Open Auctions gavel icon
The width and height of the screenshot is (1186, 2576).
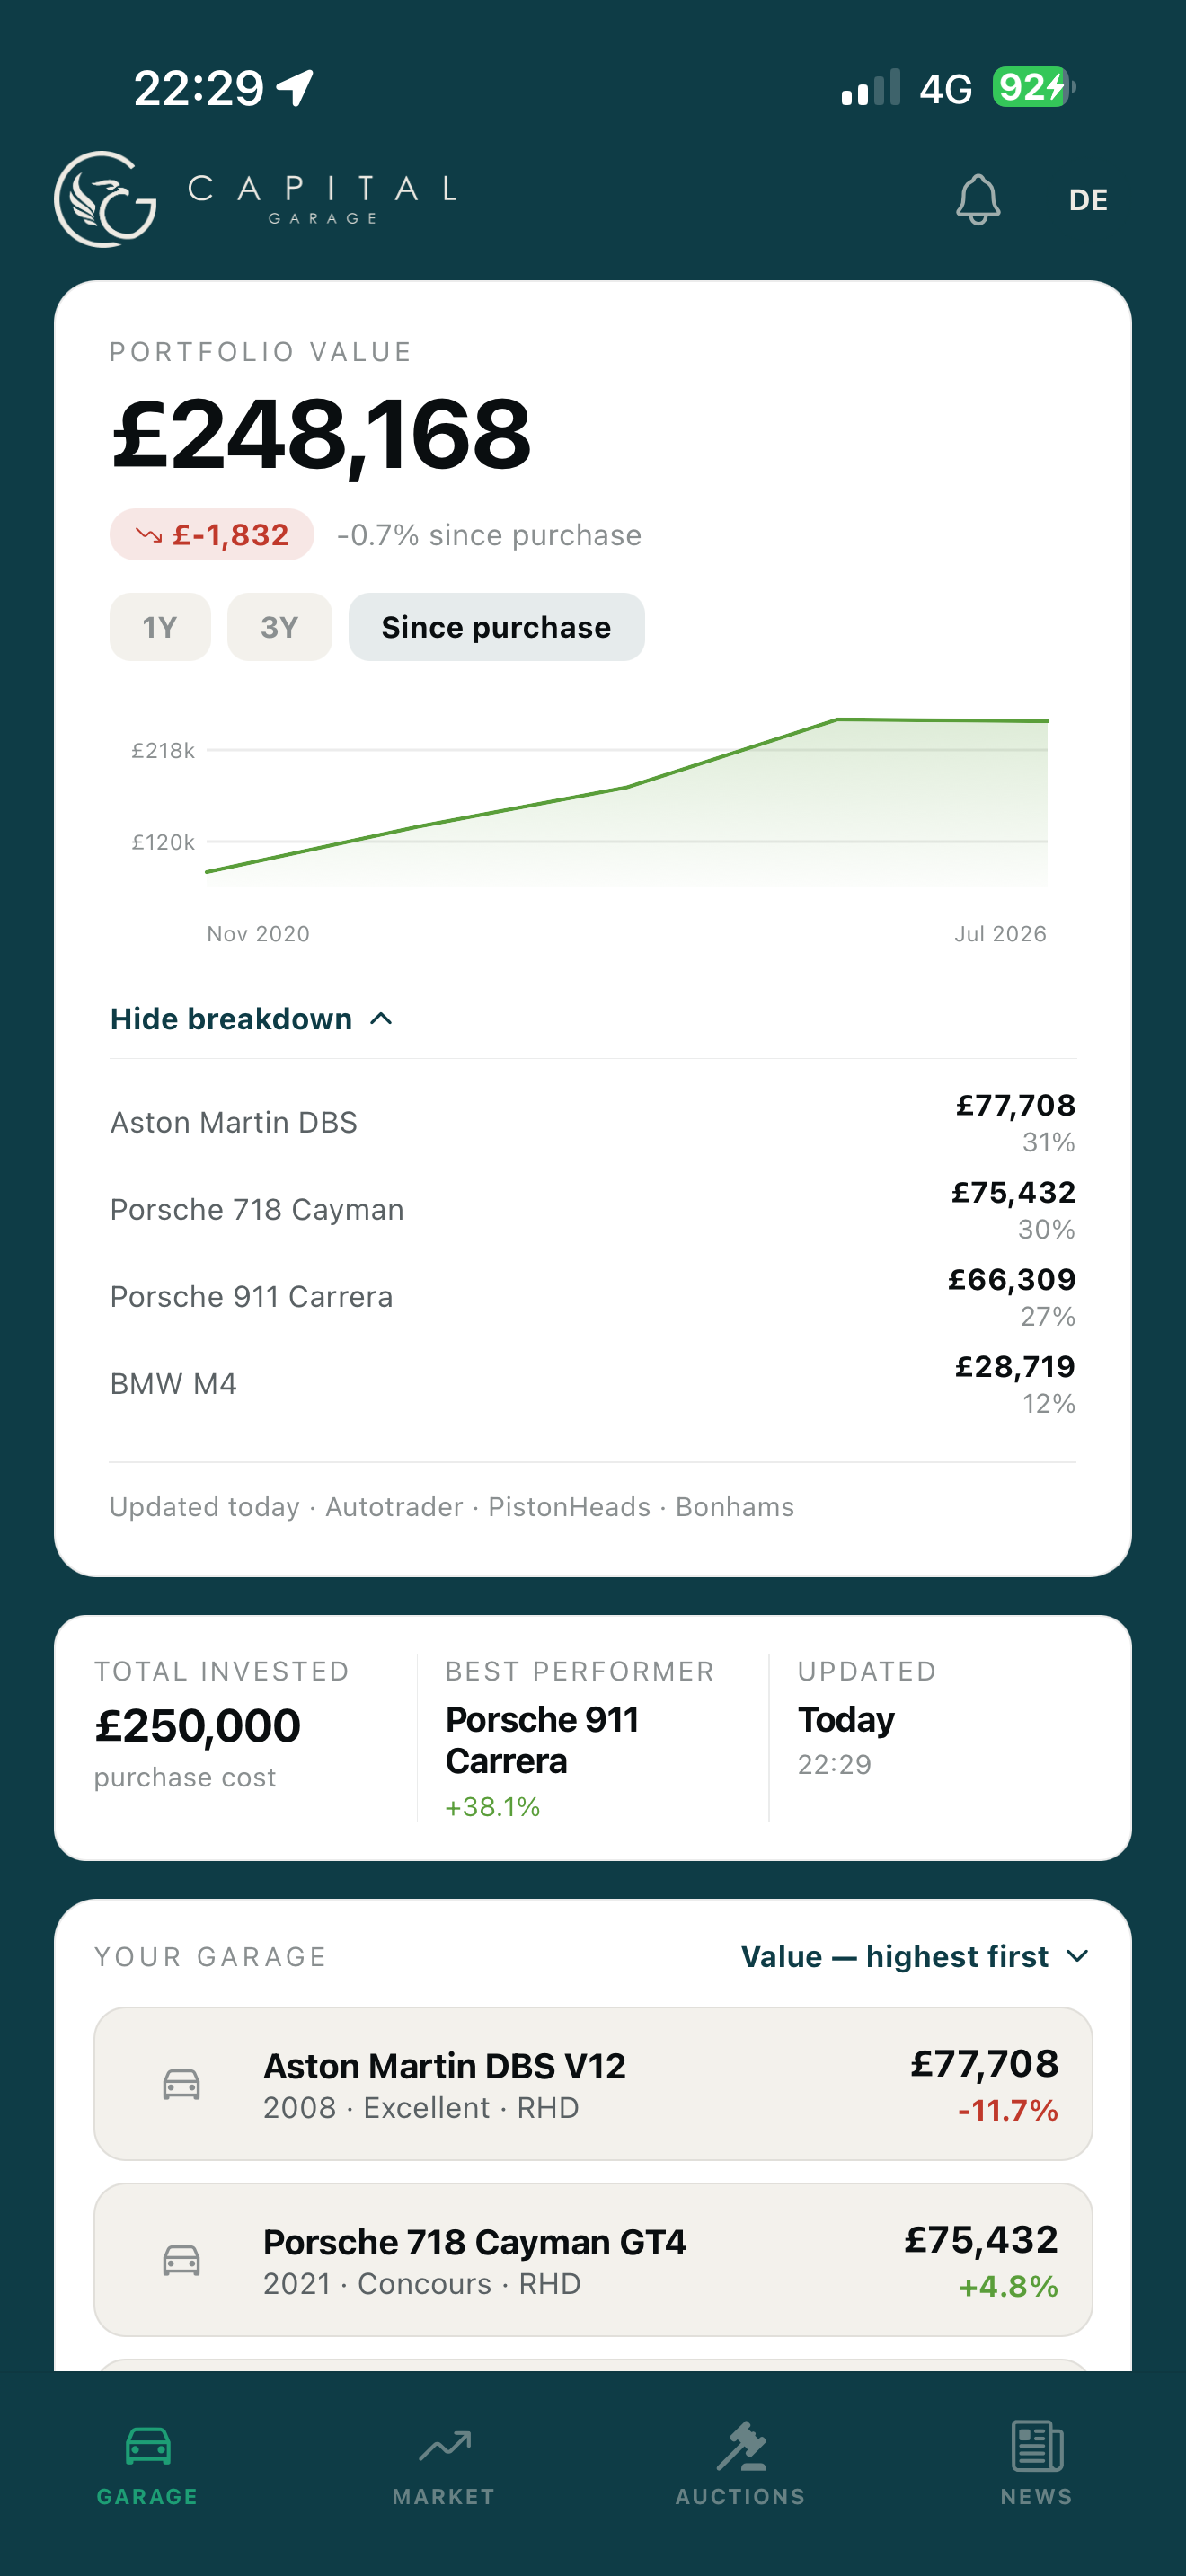click(x=741, y=2446)
